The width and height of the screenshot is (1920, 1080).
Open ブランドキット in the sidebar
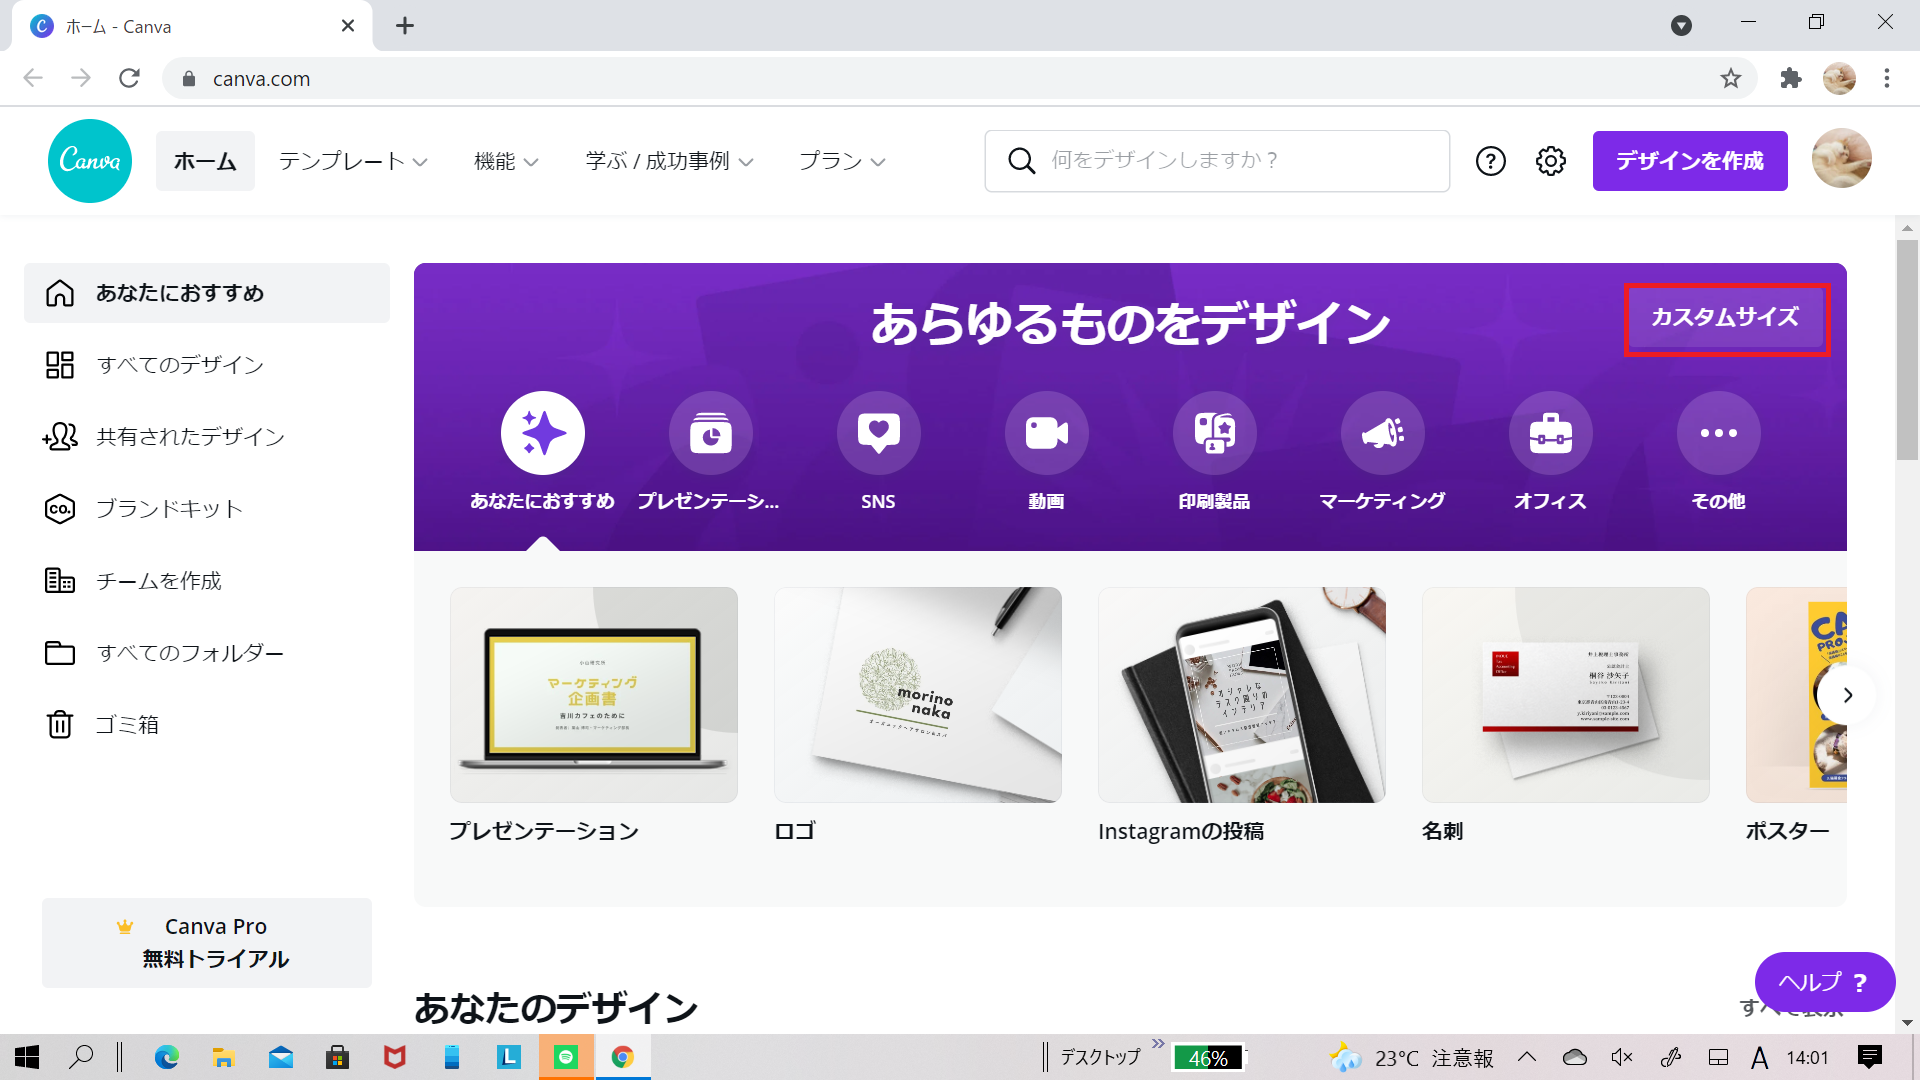point(207,509)
